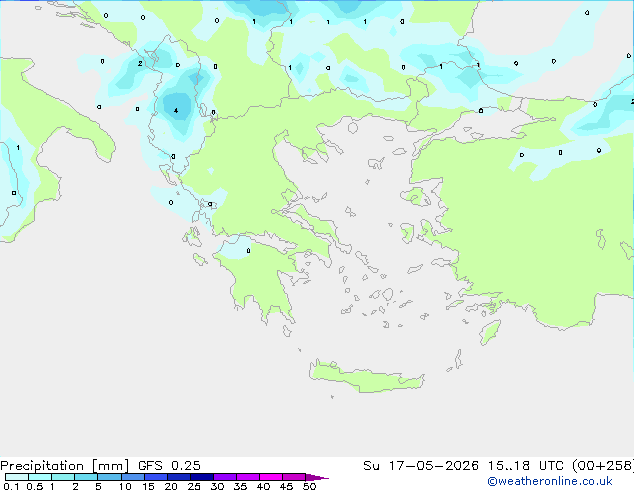
Task: Pick the 10–15 mm legend color swatch
Action: tap(133, 477)
